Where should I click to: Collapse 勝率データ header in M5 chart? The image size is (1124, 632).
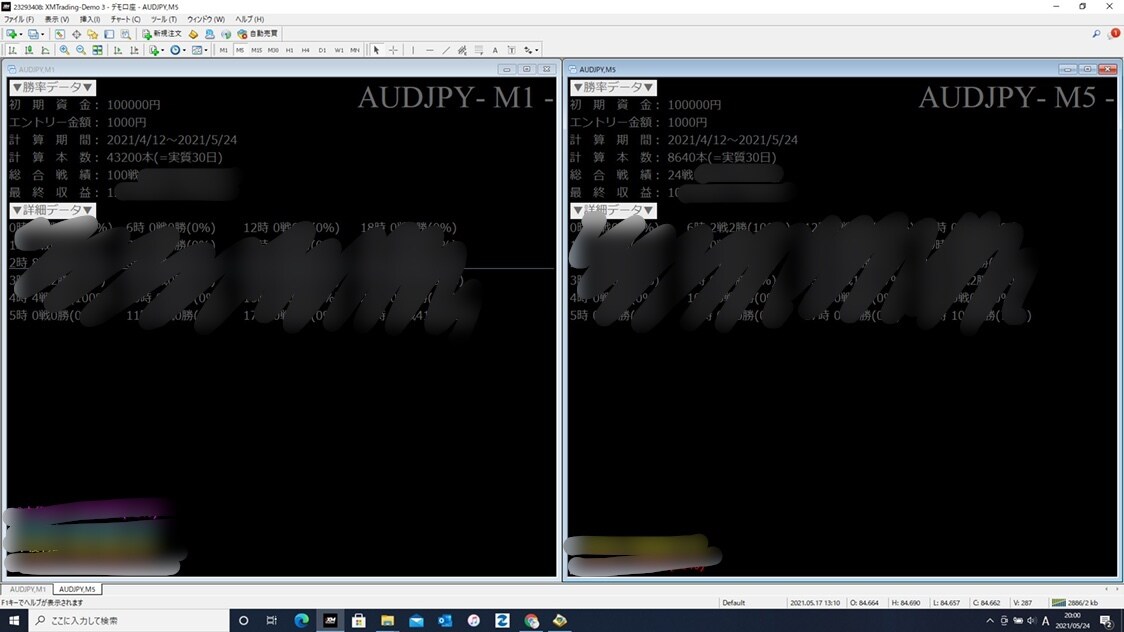point(613,87)
